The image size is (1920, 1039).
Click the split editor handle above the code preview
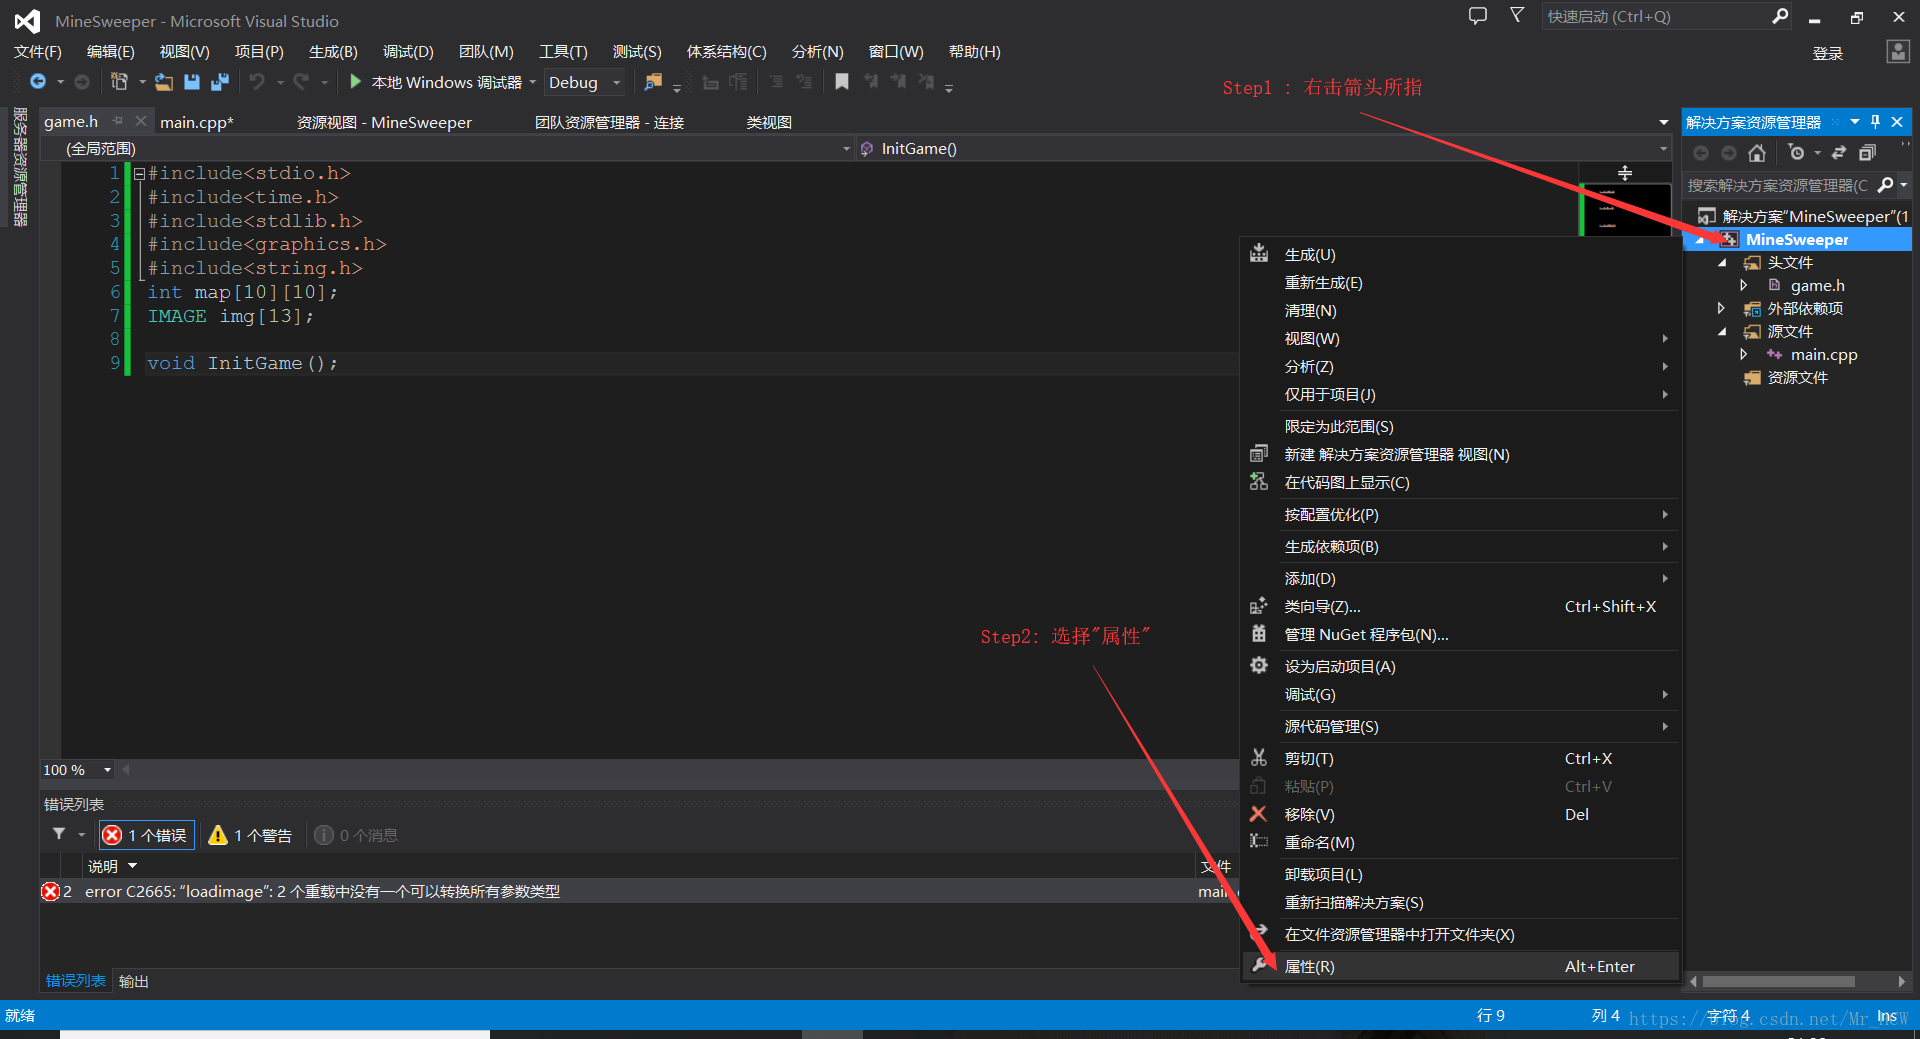pos(1625,173)
